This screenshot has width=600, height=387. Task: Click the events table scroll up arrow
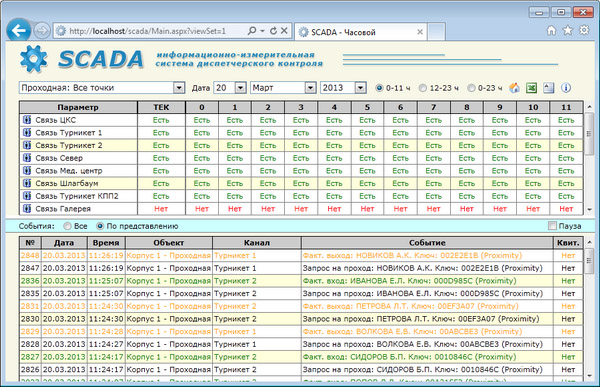point(589,242)
